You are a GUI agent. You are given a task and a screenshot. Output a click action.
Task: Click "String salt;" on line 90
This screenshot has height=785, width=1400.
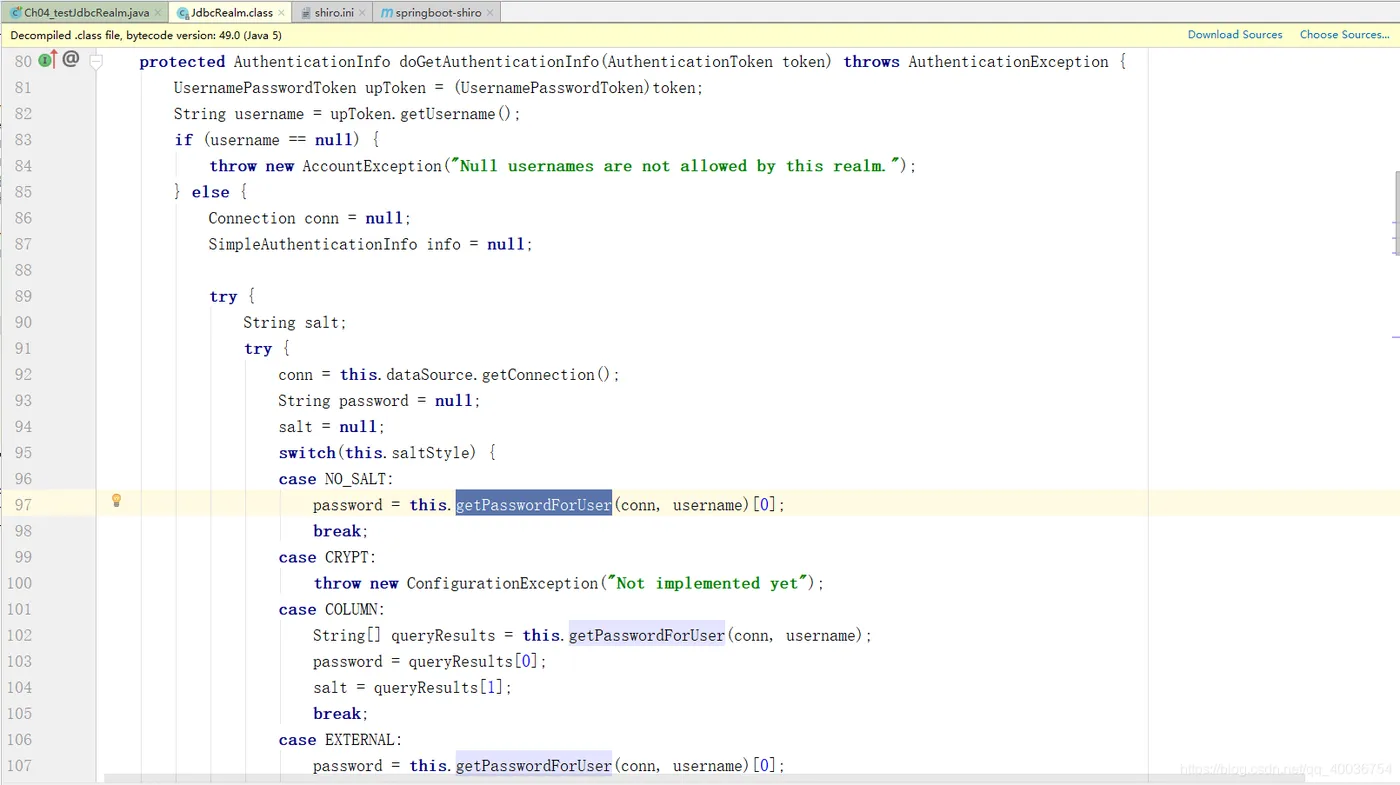295,322
